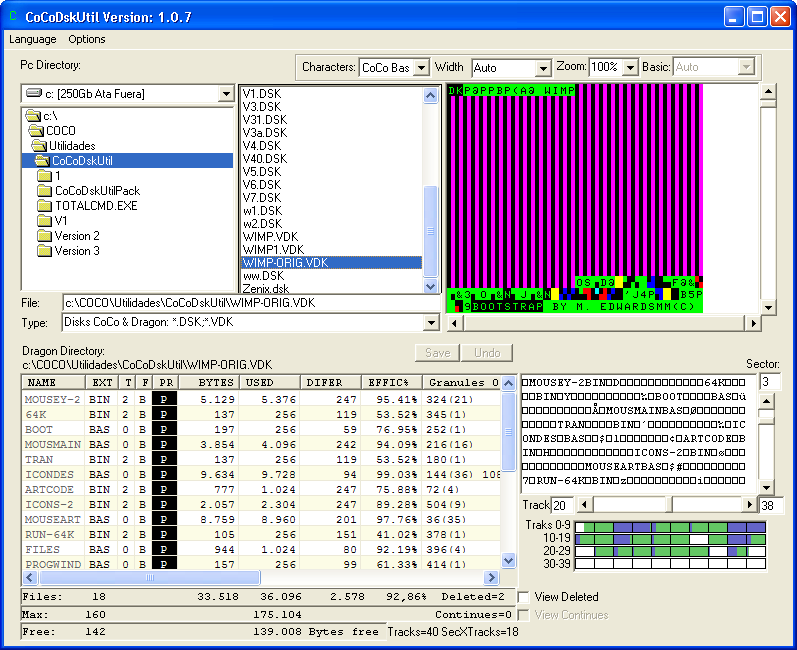Click the Track slider left arrow

585,505
